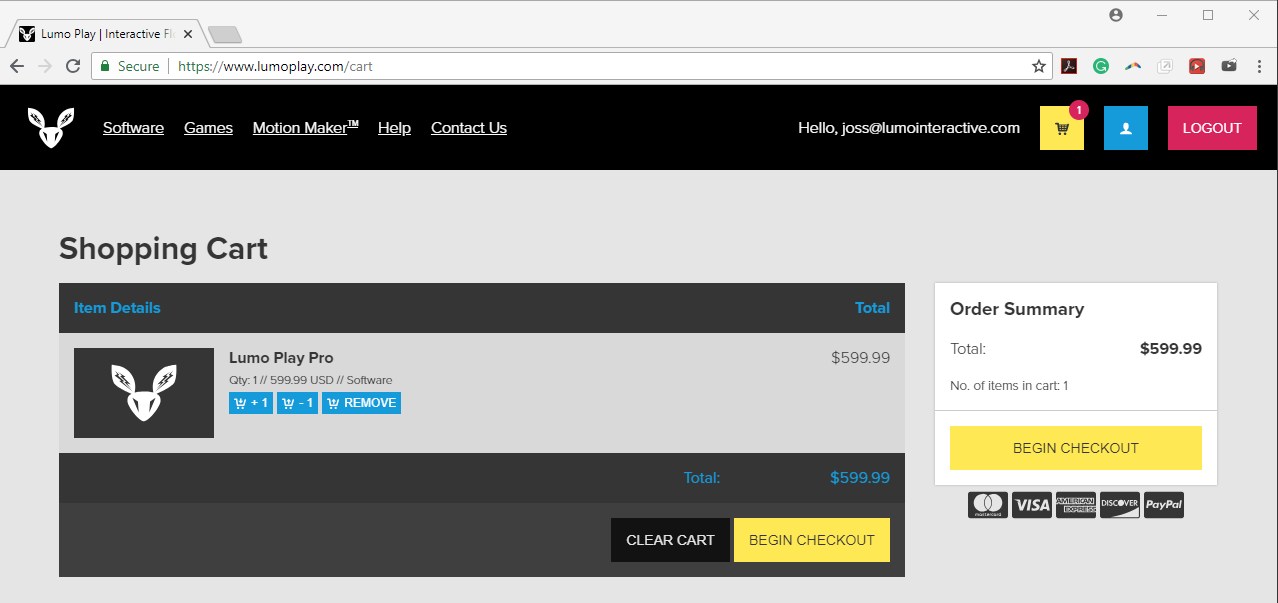The height and width of the screenshot is (603, 1278).
Task: Click the Hello, joss@lumointeractive.com text
Action: click(909, 128)
